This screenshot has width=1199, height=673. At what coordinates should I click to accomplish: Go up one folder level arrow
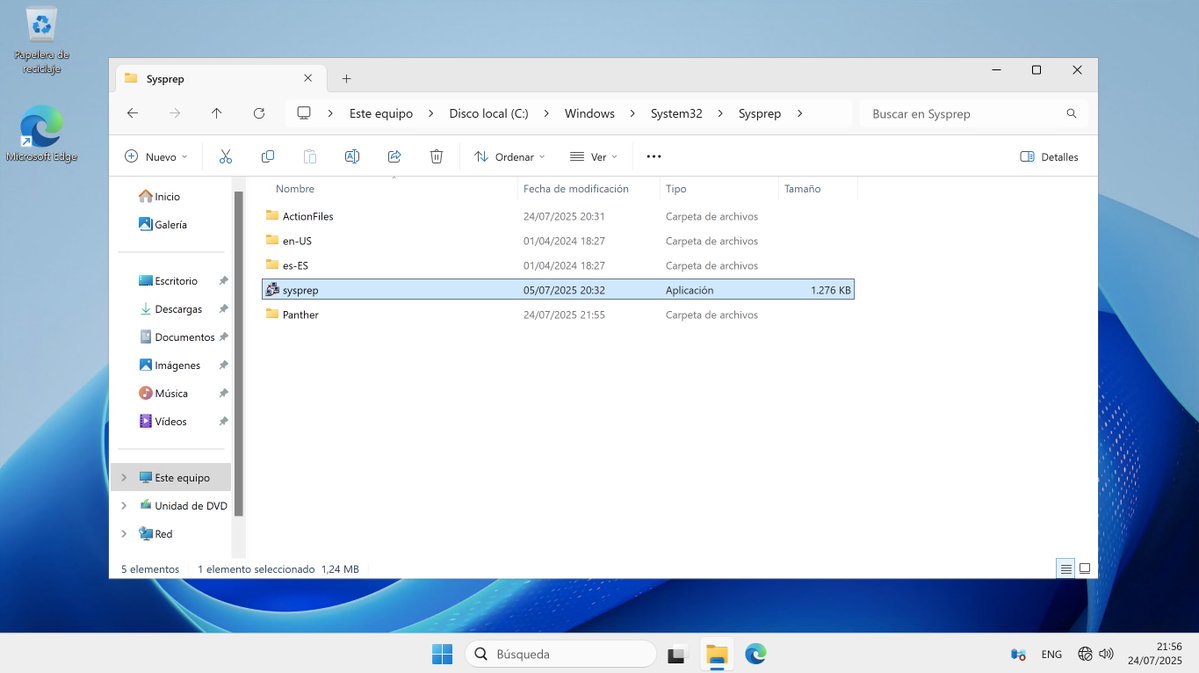click(x=216, y=113)
